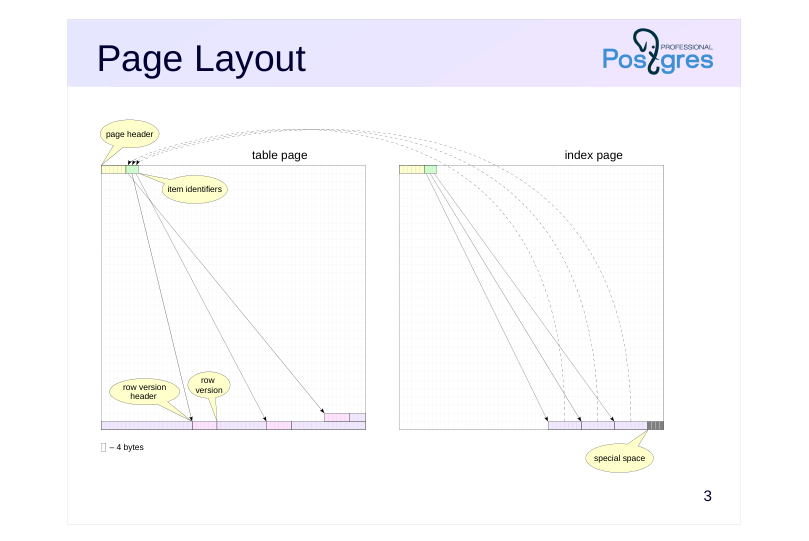This screenshot has width=809, height=541.
Task: Click the "Page Layout" slide title
Action: pyautogui.click(x=201, y=59)
